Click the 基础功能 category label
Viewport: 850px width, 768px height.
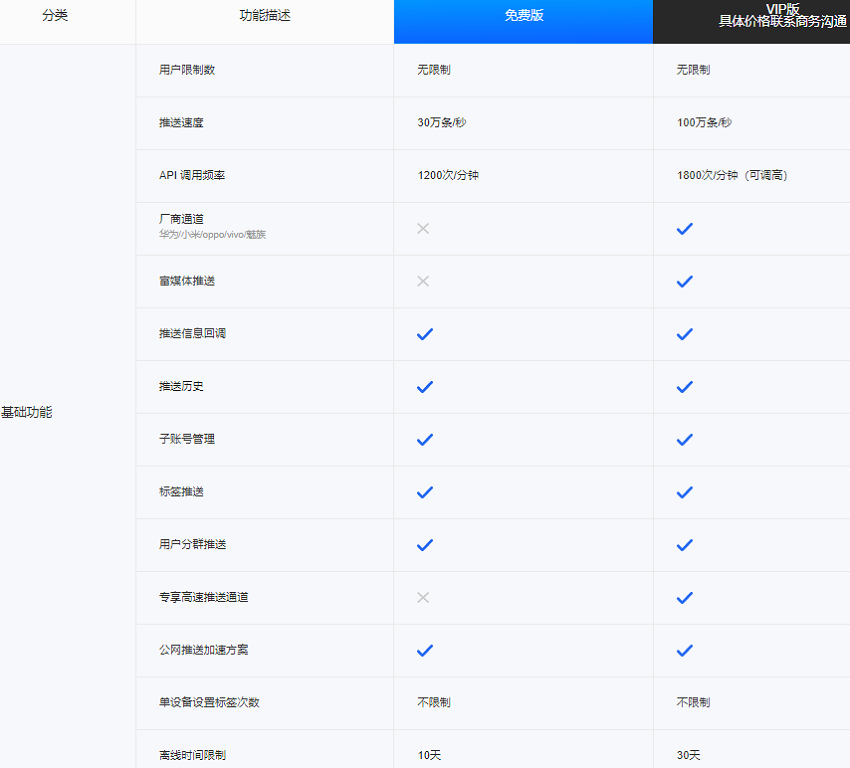coord(27,412)
